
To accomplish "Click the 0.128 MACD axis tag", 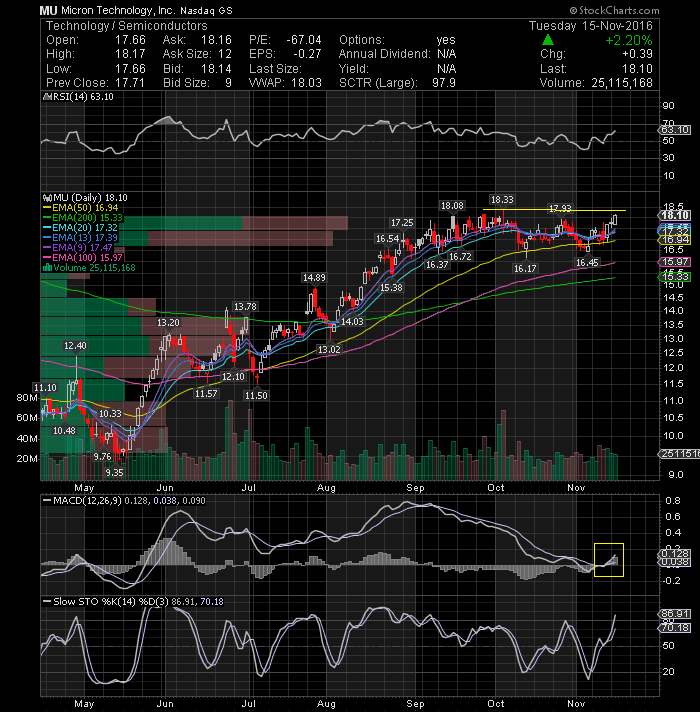I will click(675, 554).
